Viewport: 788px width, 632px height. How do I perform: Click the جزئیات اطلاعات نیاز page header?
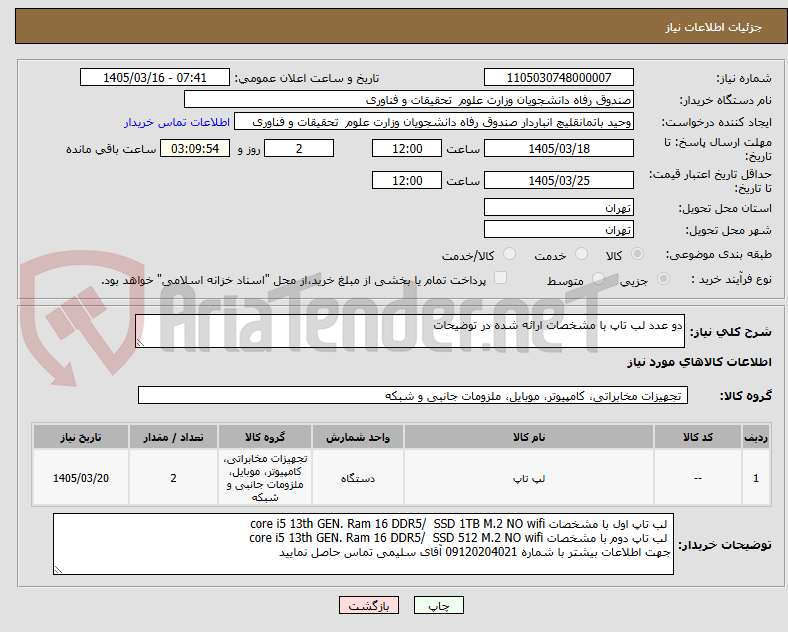pos(714,27)
